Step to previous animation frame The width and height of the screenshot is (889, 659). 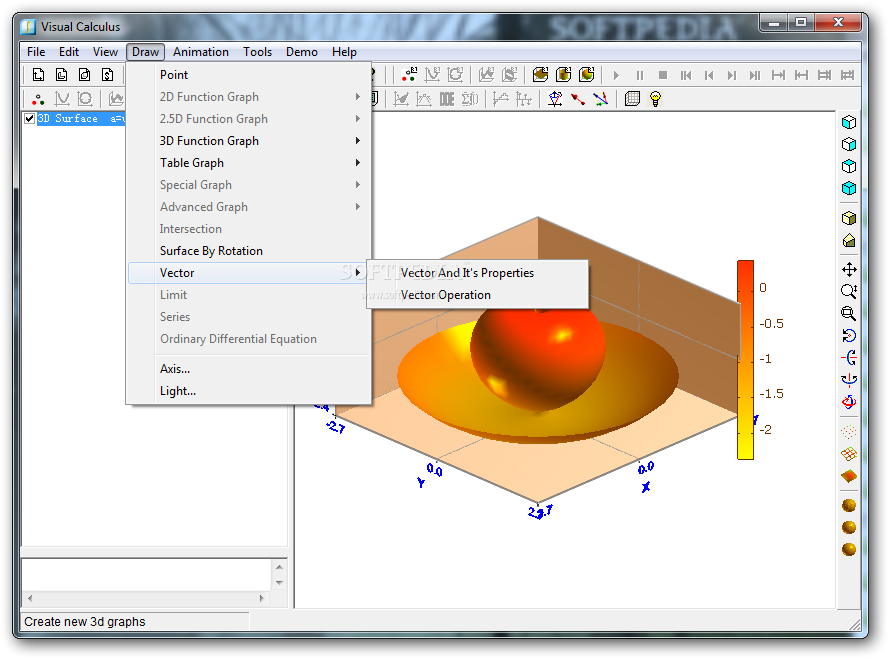(x=709, y=75)
